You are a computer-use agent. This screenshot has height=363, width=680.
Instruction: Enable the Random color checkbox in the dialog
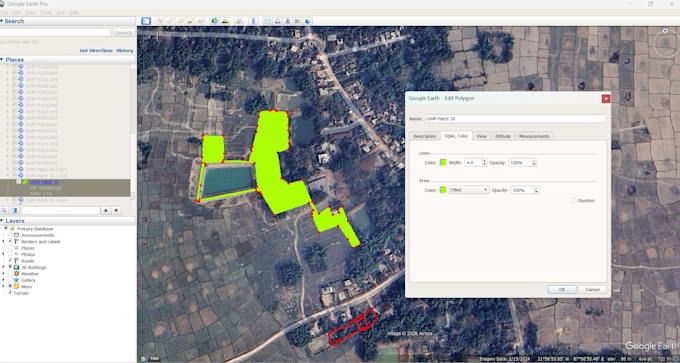click(574, 201)
